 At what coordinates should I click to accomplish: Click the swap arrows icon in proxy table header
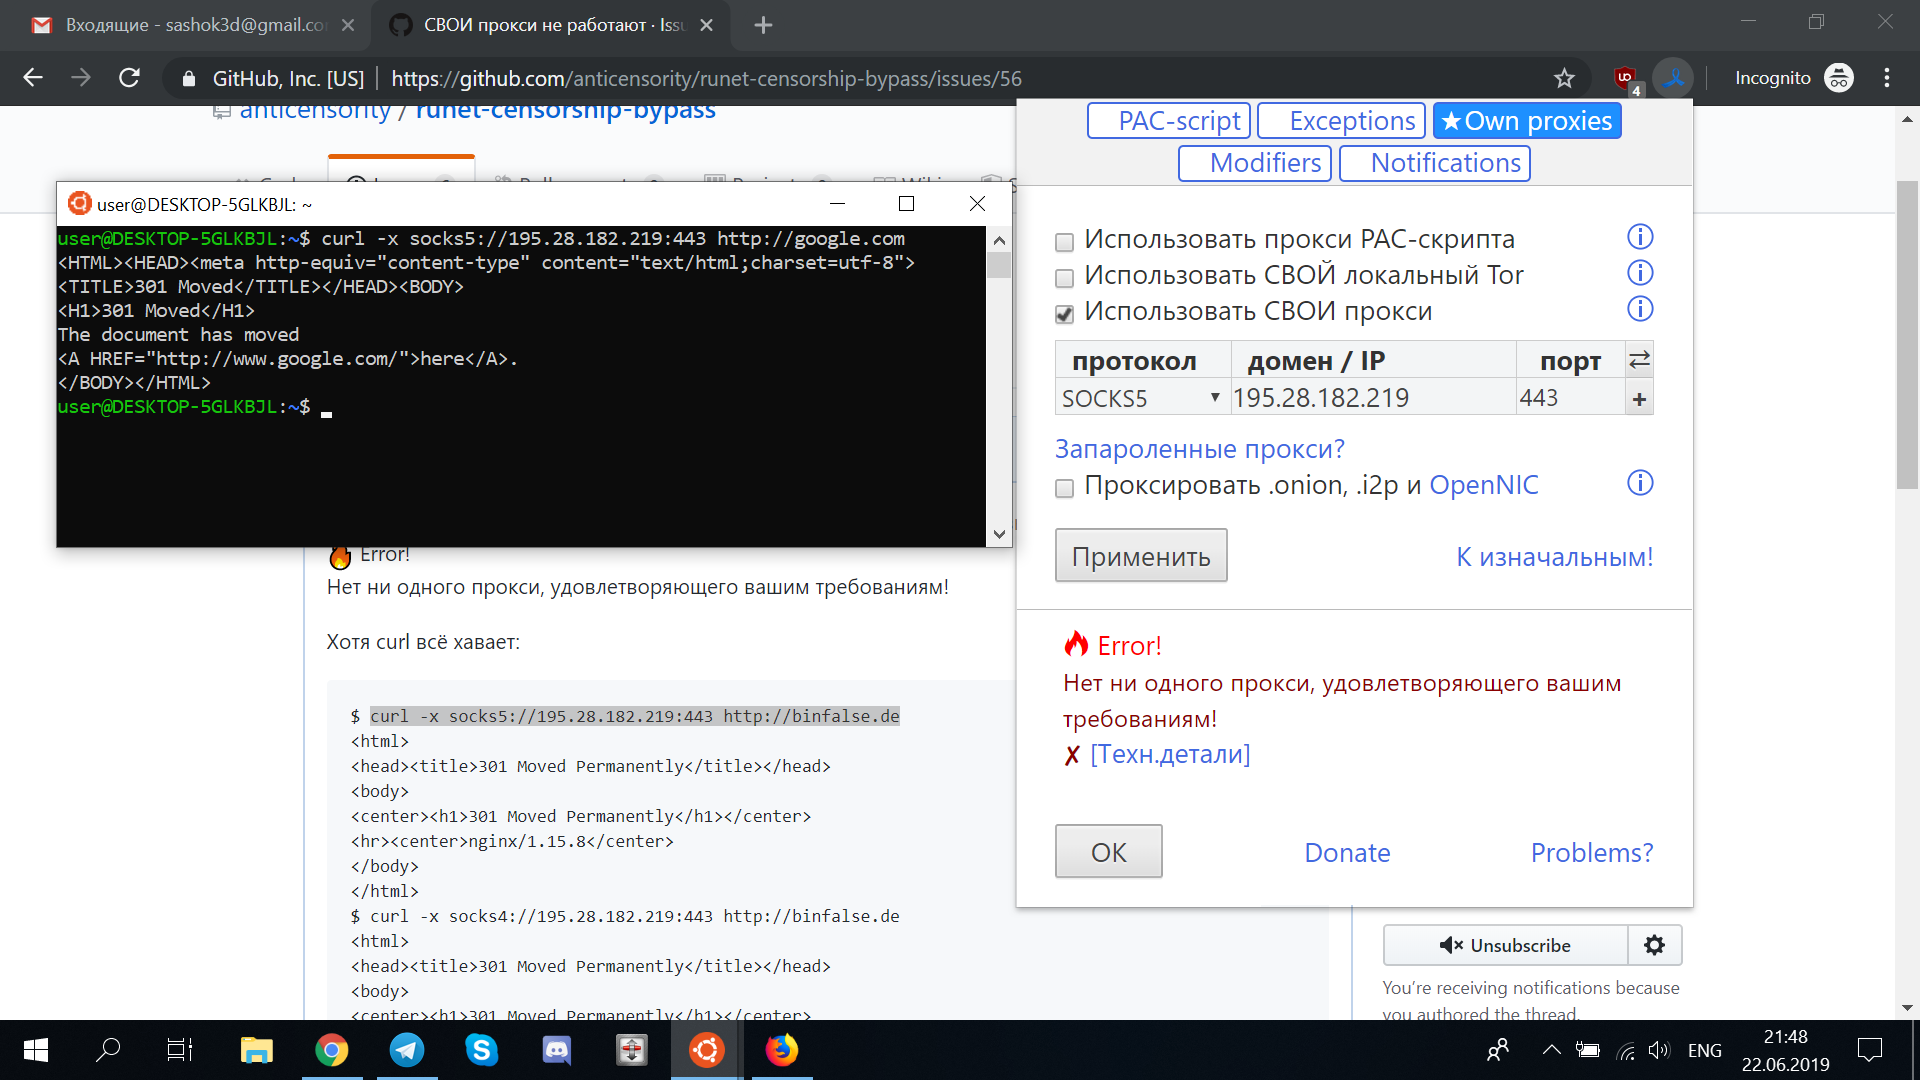click(1640, 359)
